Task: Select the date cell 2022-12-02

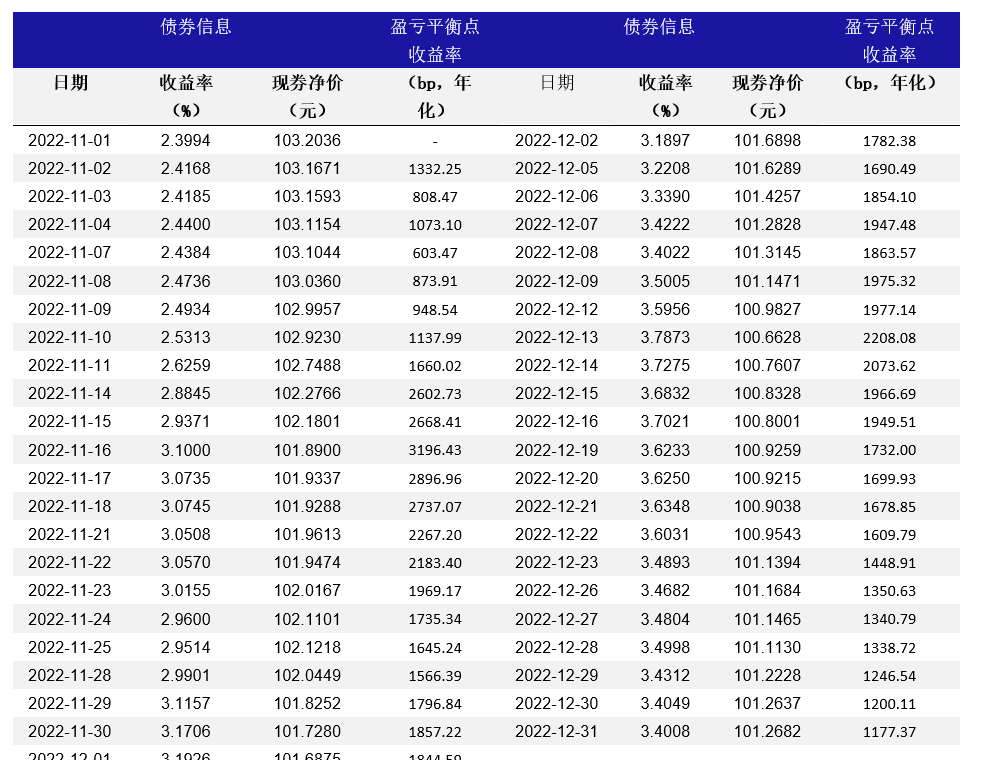Action: click(x=557, y=140)
